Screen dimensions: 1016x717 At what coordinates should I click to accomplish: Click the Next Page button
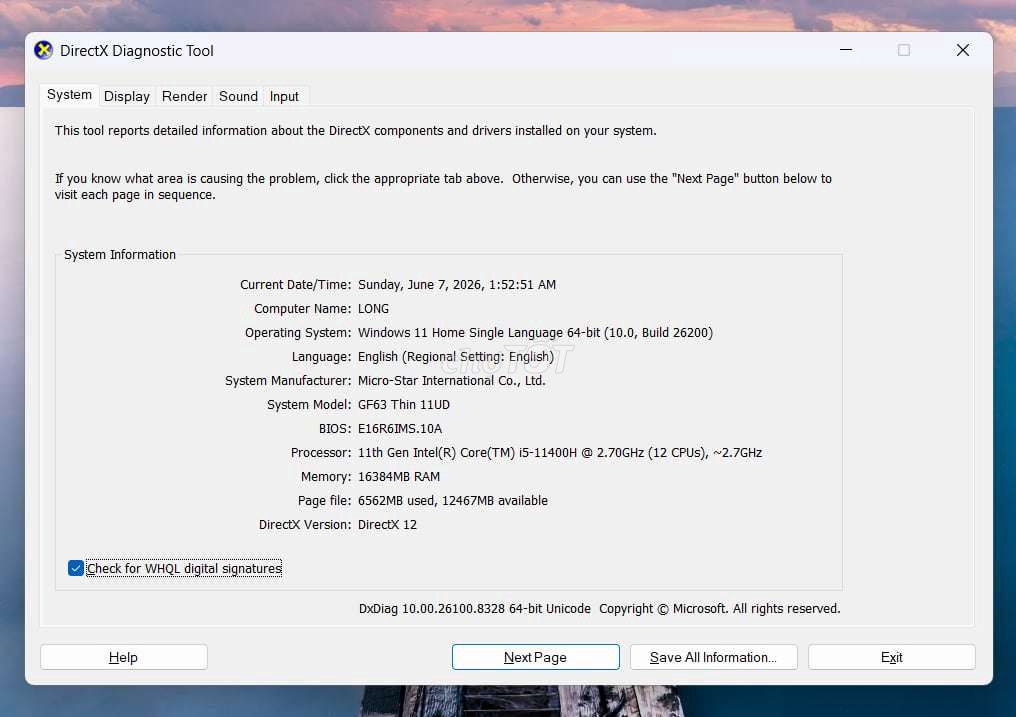coord(535,657)
